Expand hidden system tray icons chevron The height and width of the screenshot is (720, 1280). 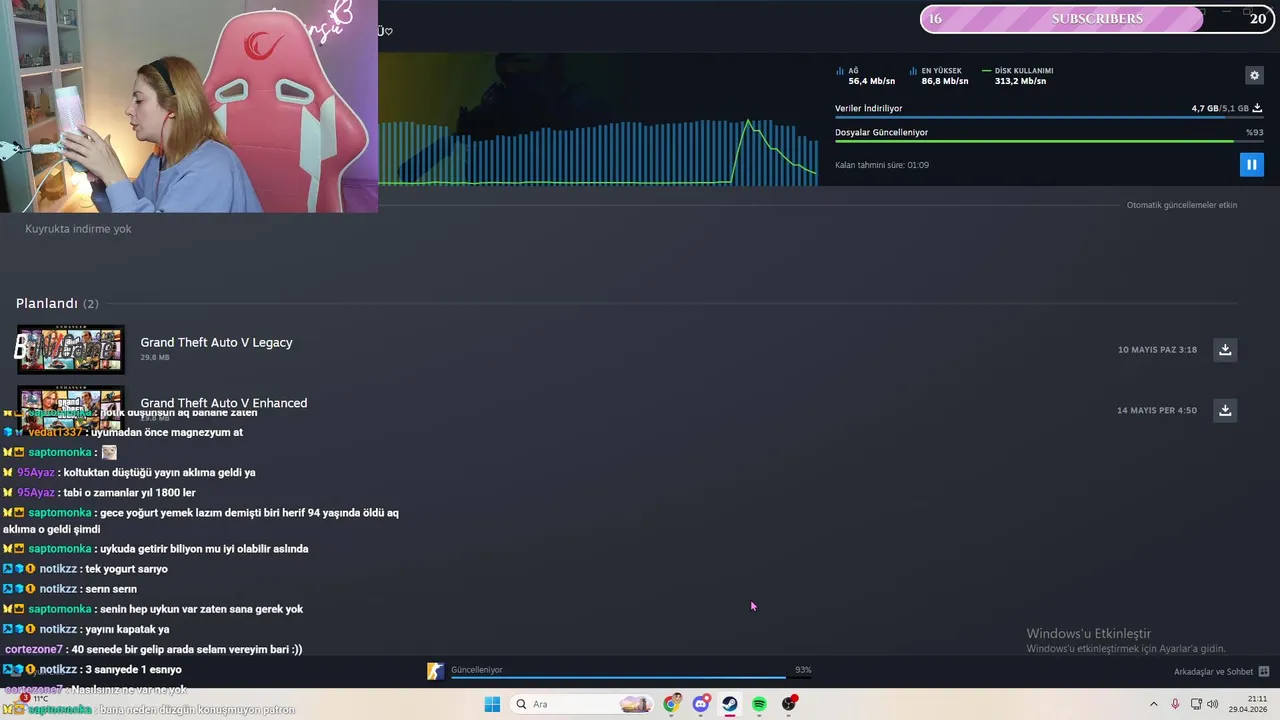click(1154, 704)
